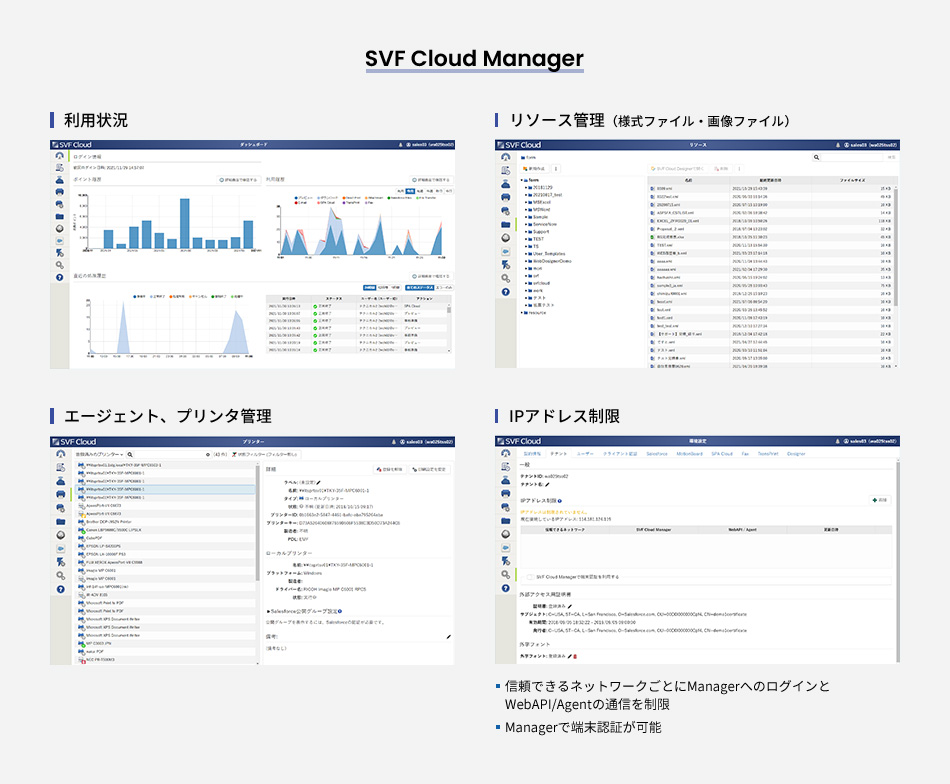The image size is (950, 784).
Task: Switch to the Designer tab in environment settings
Action: (x=796, y=454)
